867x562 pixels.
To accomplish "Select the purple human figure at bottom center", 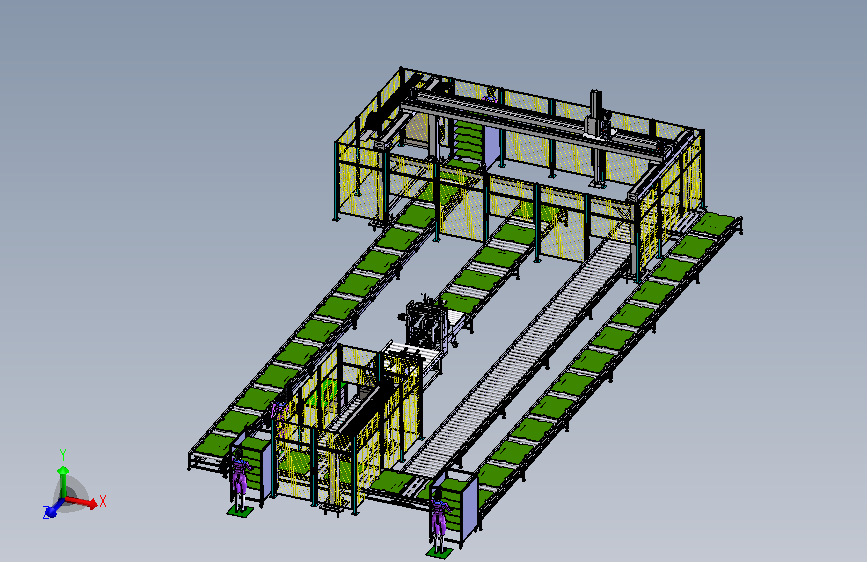I will click(x=439, y=519).
